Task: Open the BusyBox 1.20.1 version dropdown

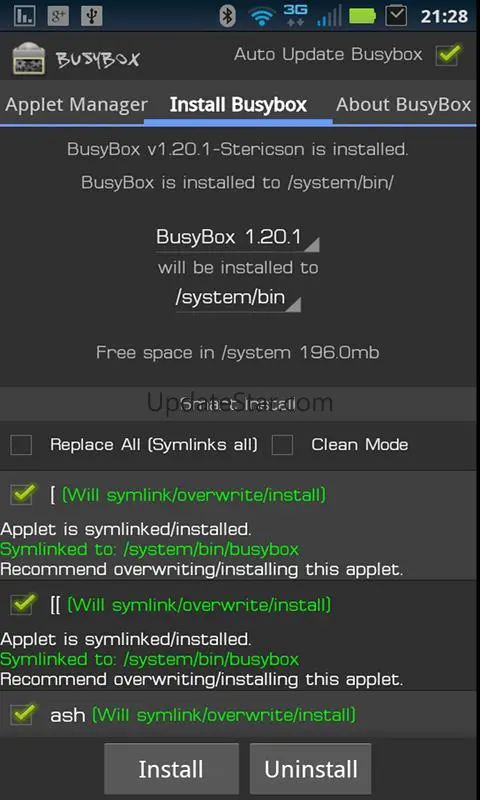Action: point(237,238)
